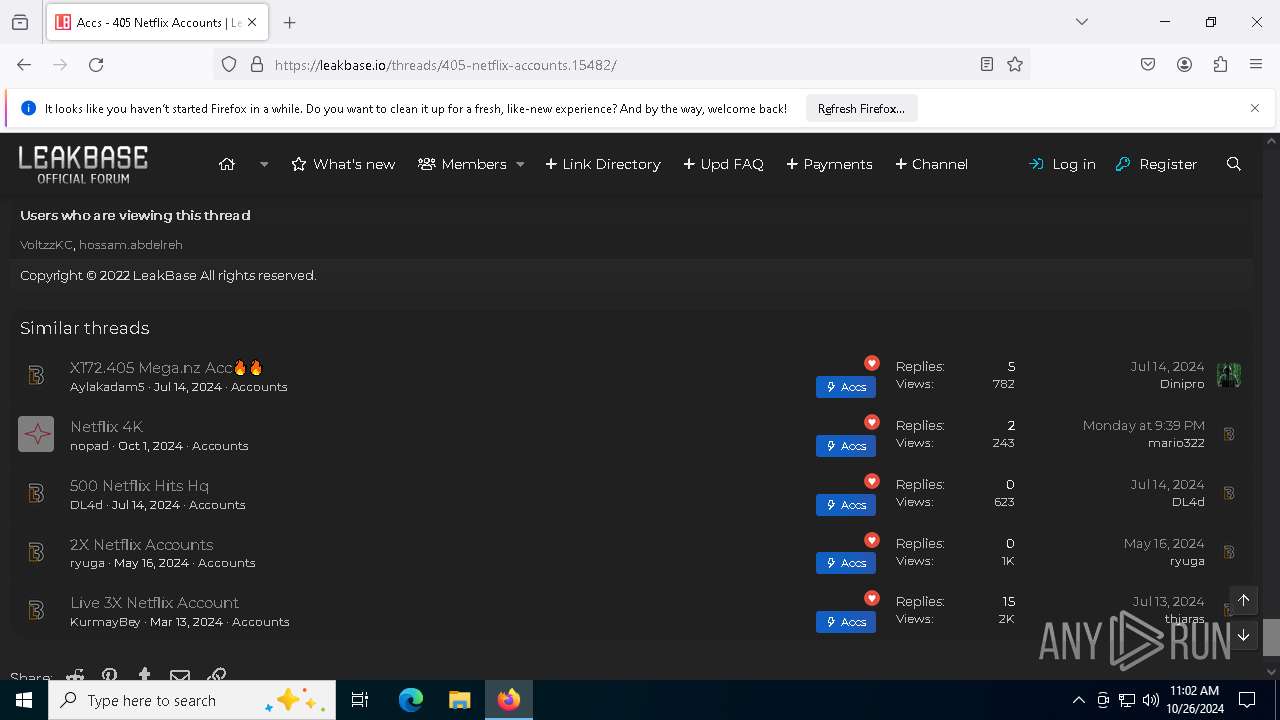The height and width of the screenshot is (720, 1280).
Task: Open Firefox application menu
Action: 1256,64
